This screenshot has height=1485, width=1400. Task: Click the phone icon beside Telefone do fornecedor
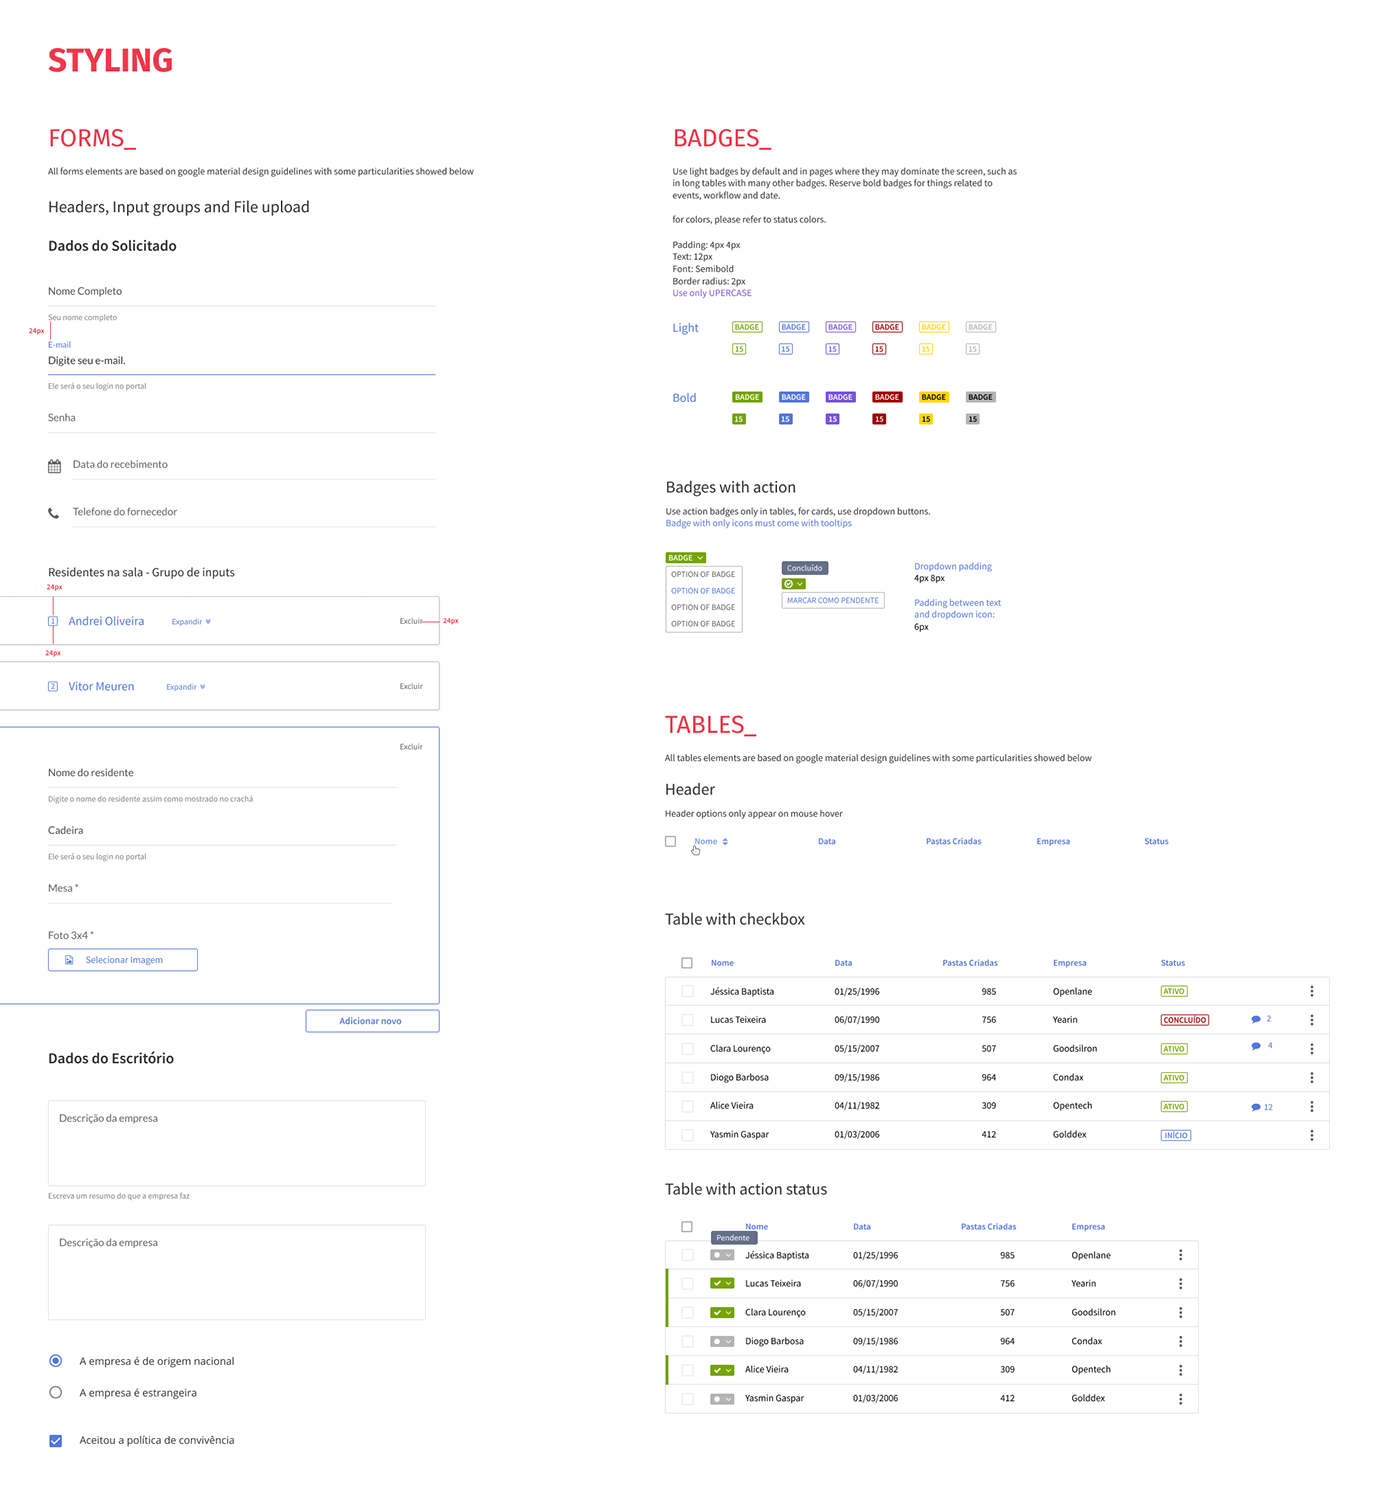click(54, 513)
